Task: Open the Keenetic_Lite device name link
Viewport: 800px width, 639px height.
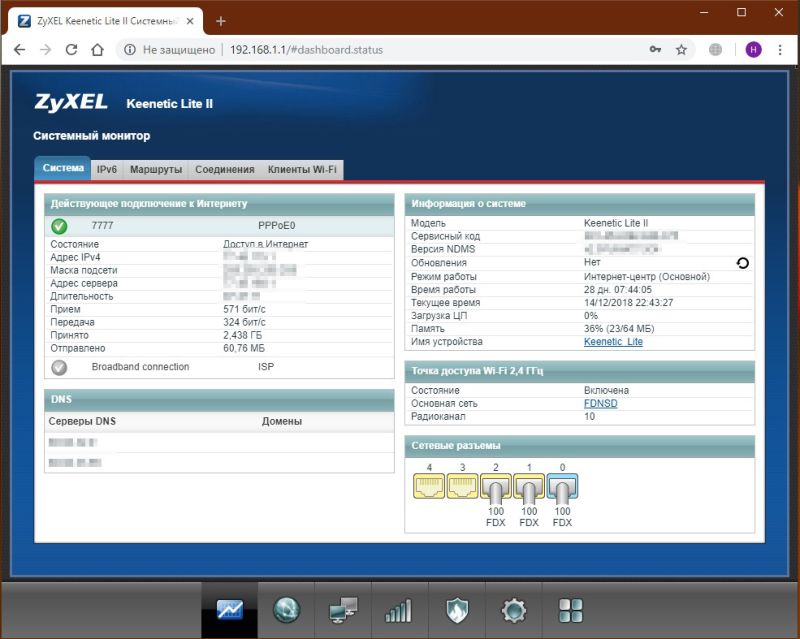Action: [613, 342]
